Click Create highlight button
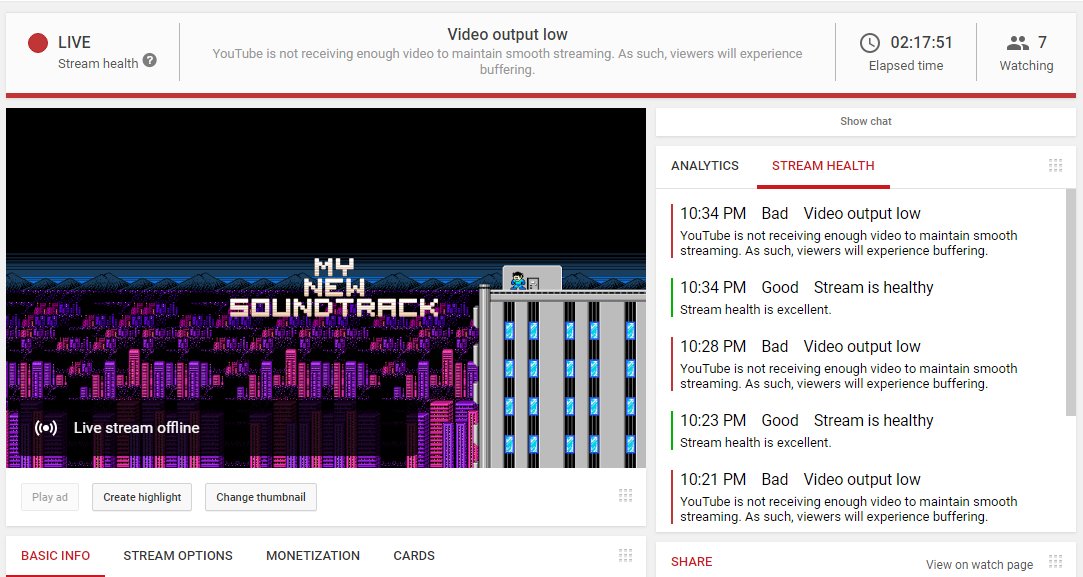1083x577 pixels. point(142,497)
